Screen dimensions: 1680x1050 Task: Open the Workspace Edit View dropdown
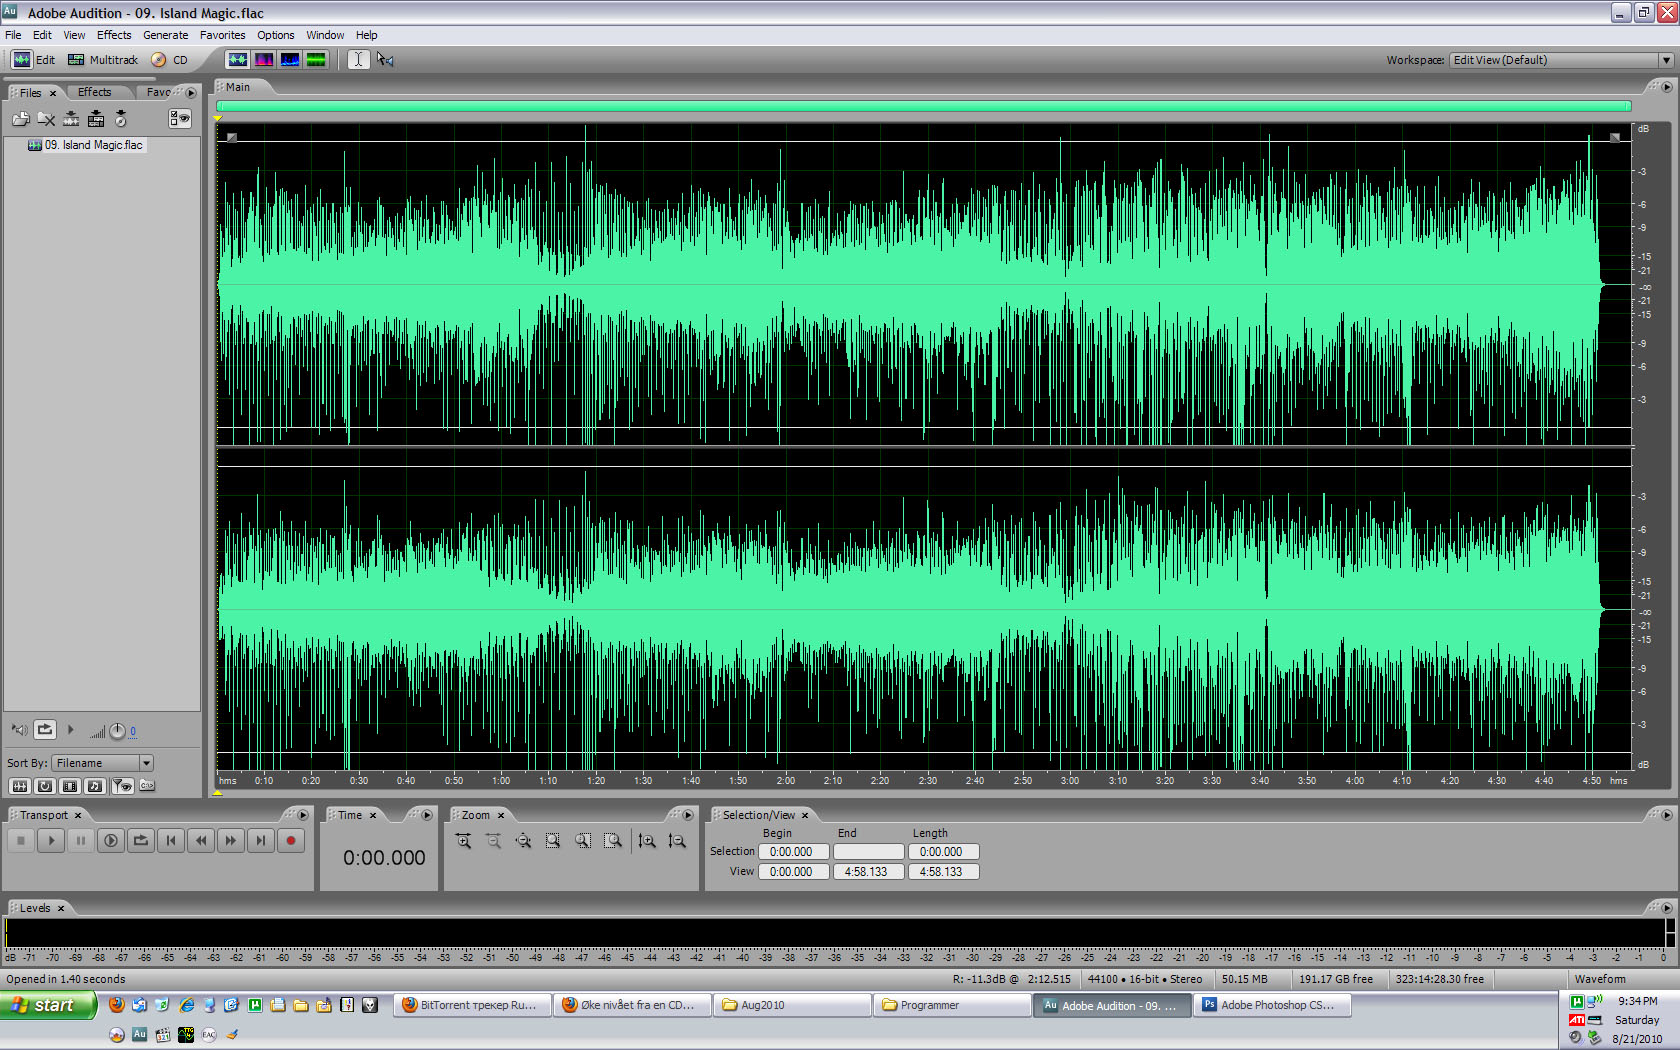click(x=1665, y=60)
